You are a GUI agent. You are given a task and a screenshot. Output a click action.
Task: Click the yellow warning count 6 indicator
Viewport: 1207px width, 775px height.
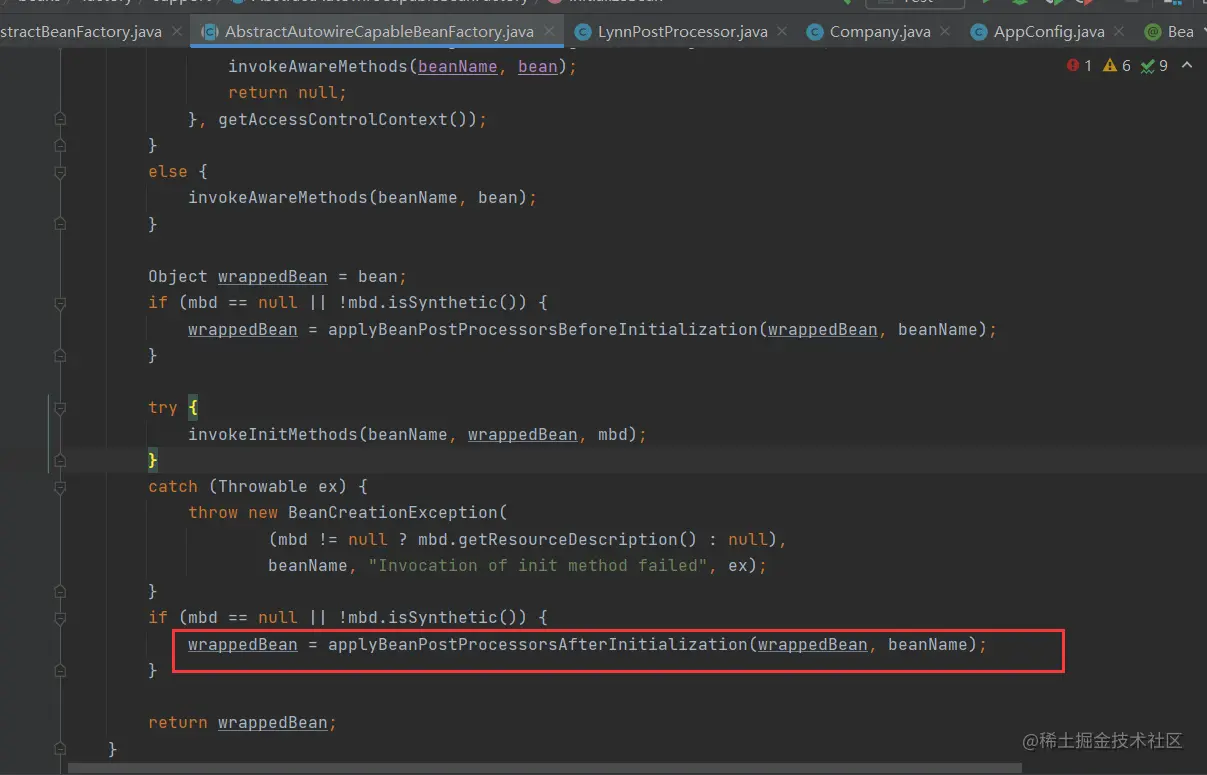click(1116, 66)
